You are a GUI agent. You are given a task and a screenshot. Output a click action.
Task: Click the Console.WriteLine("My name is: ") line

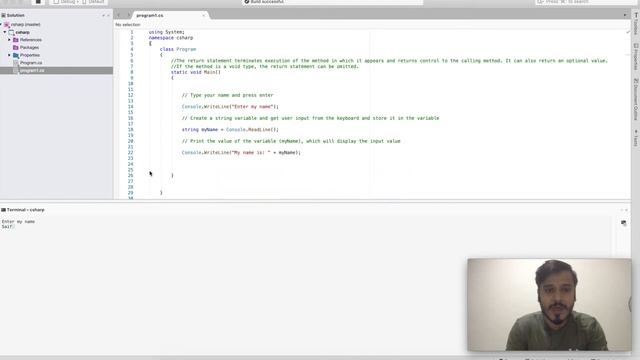241,152
